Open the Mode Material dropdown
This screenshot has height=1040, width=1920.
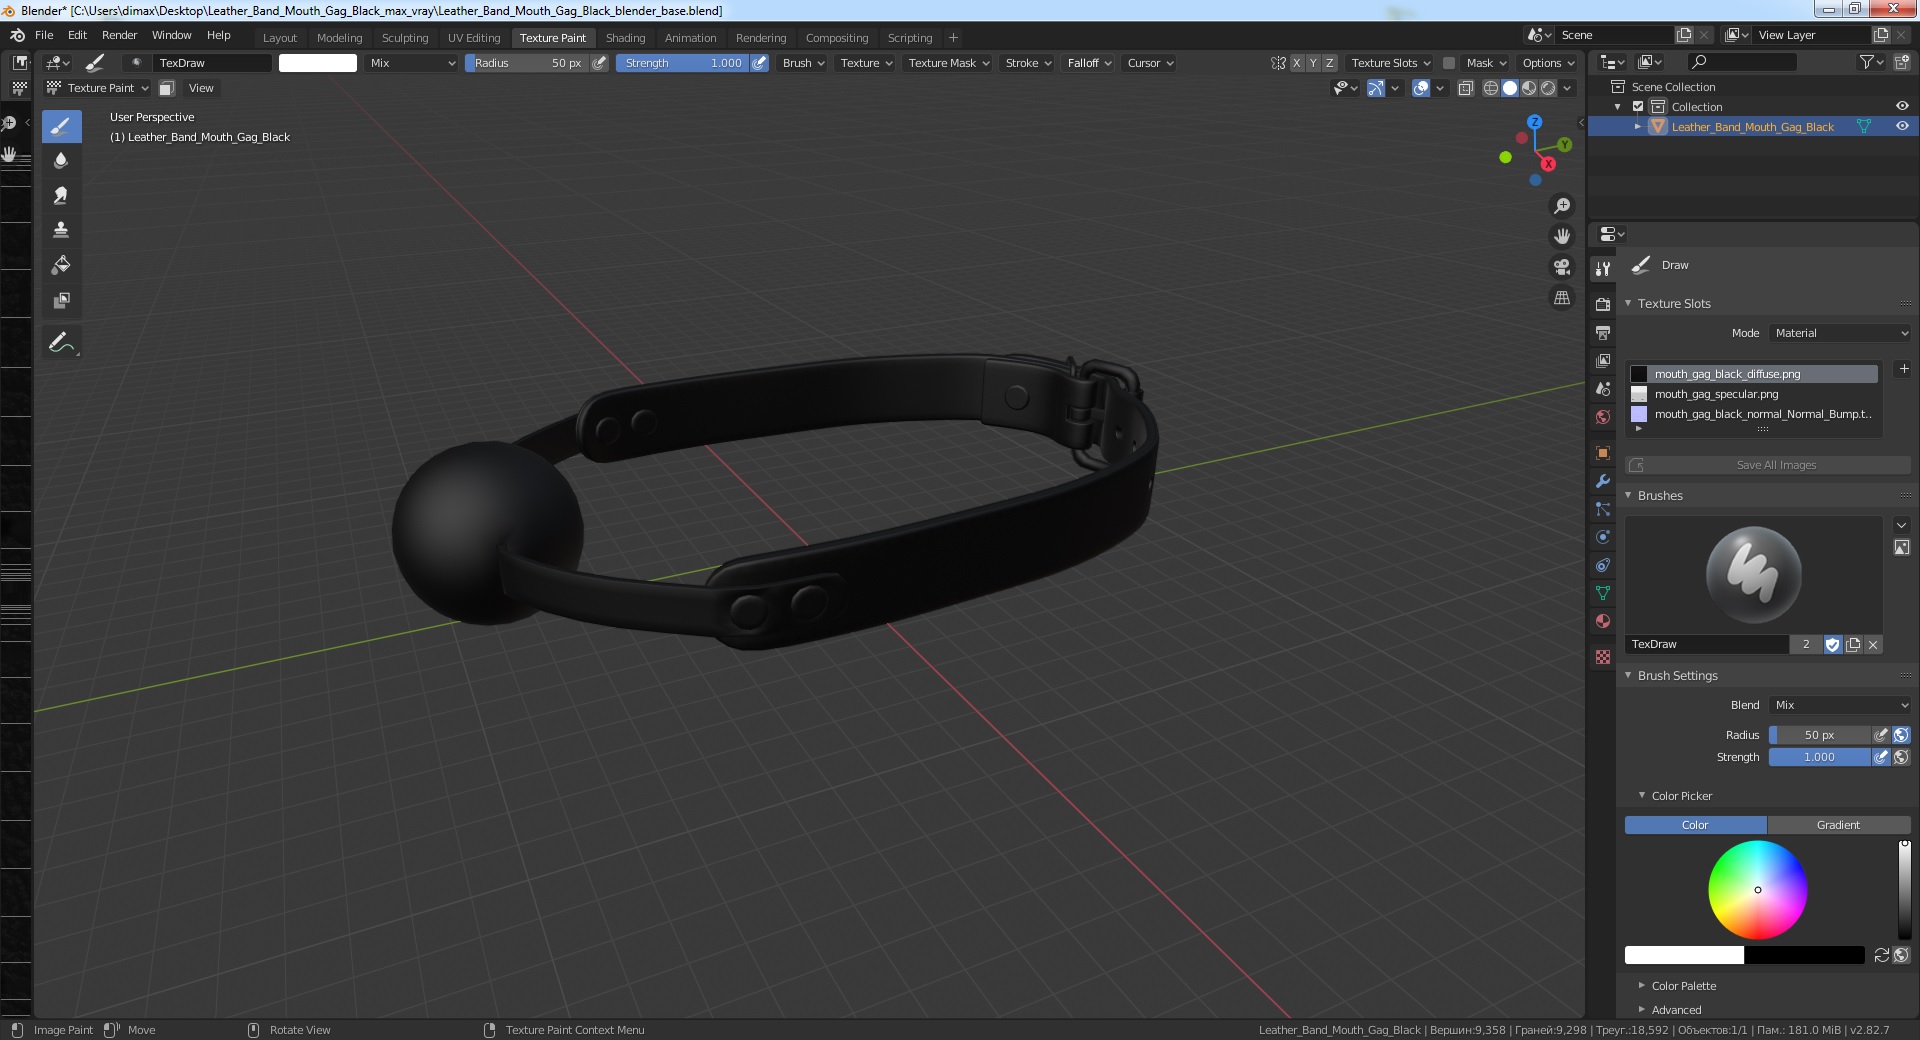pyautogui.click(x=1840, y=333)
